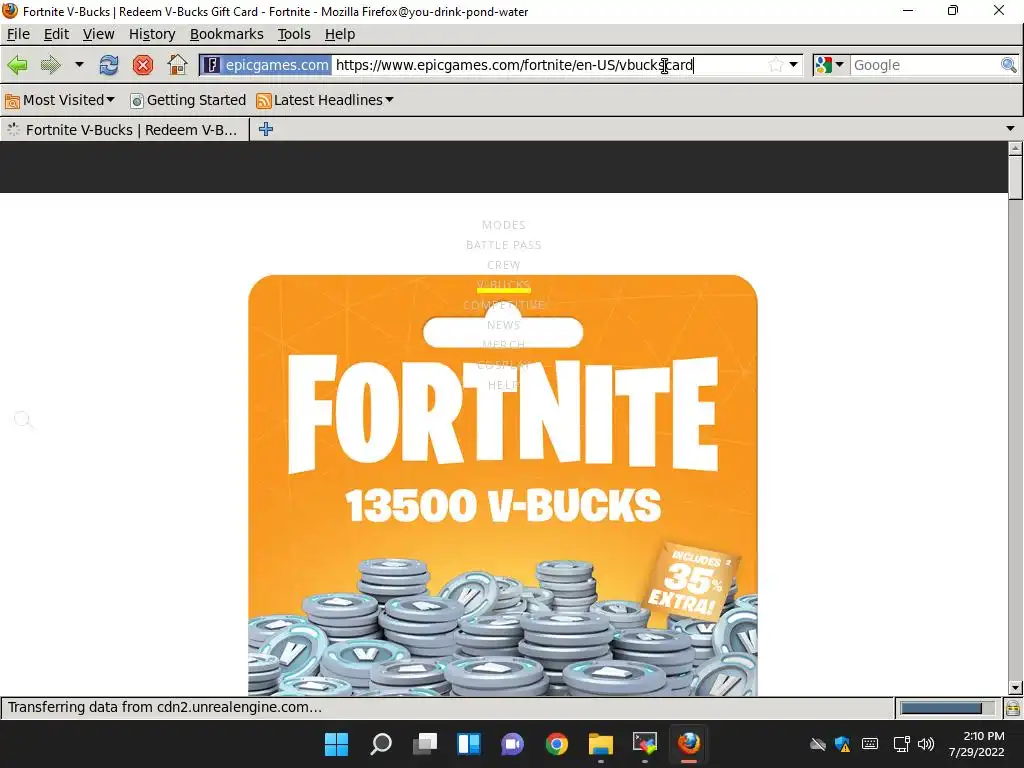Viewport: 1024px width, 768px height.
Task: Go to the Home page
Action: point(178,65)
